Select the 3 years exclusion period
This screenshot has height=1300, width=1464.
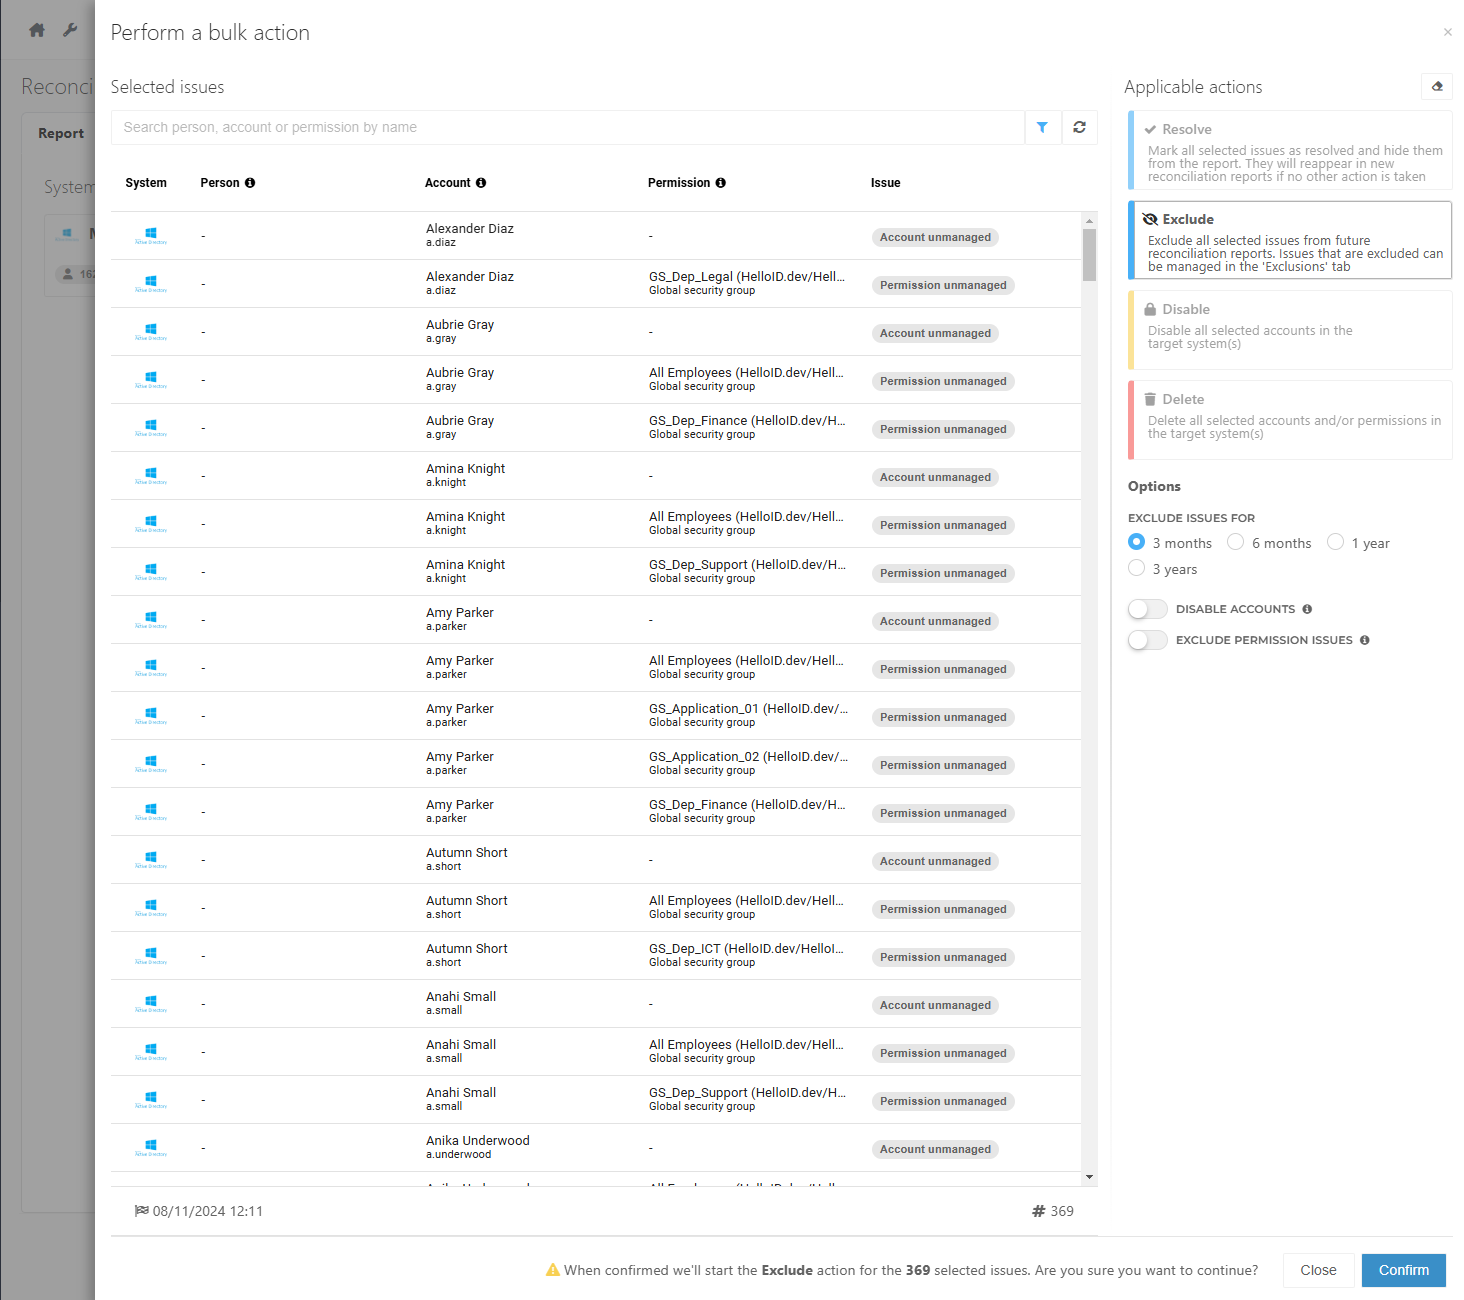[1136, 567]
